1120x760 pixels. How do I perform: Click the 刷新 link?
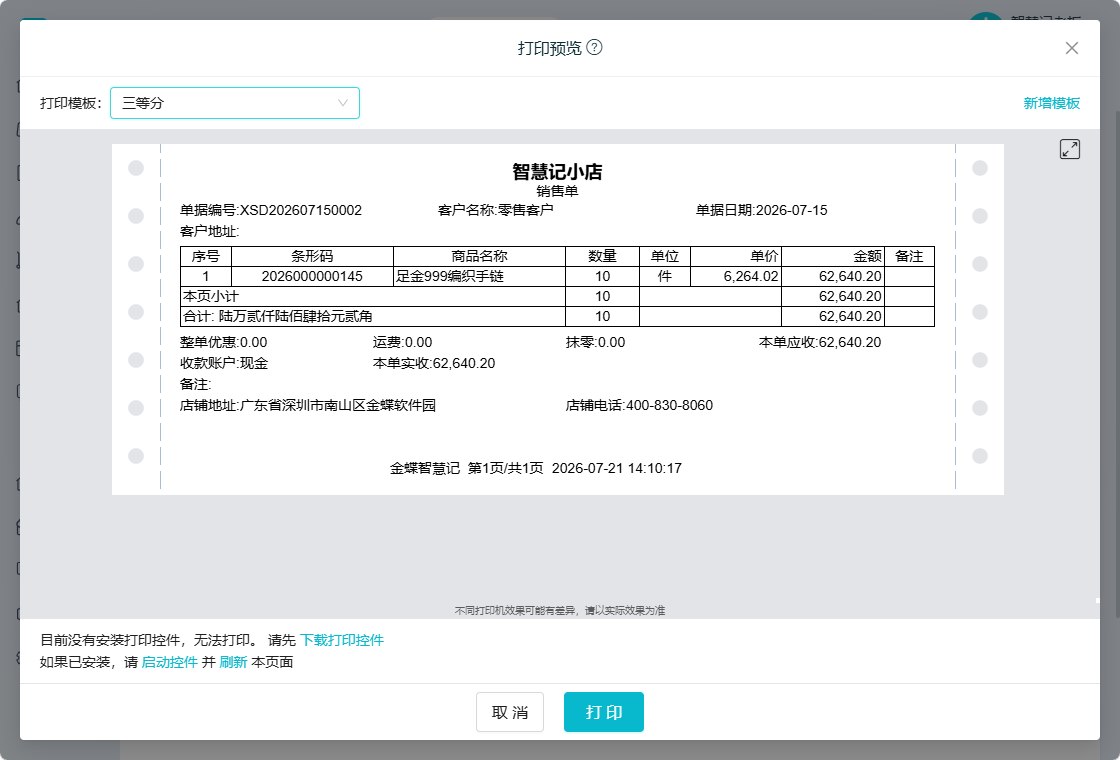[233, 662]
